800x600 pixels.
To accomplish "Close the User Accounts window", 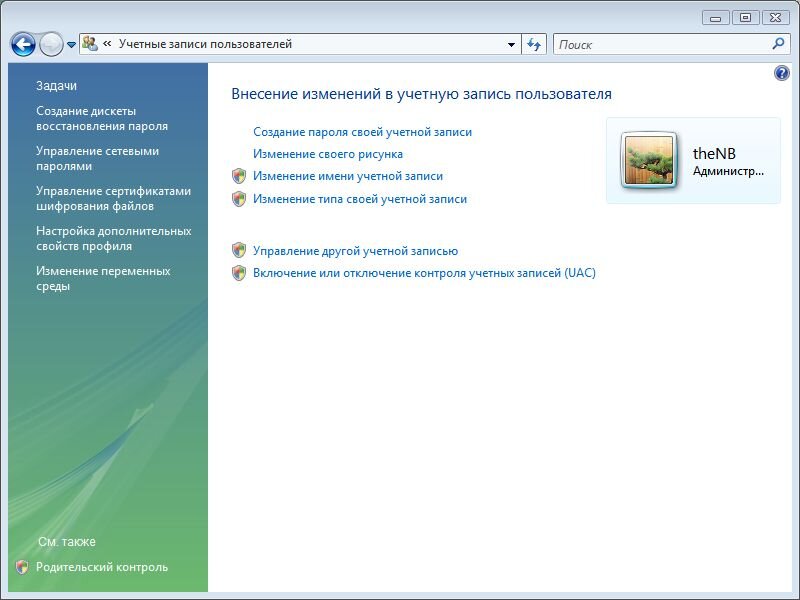I will click(x=775, y=18).
